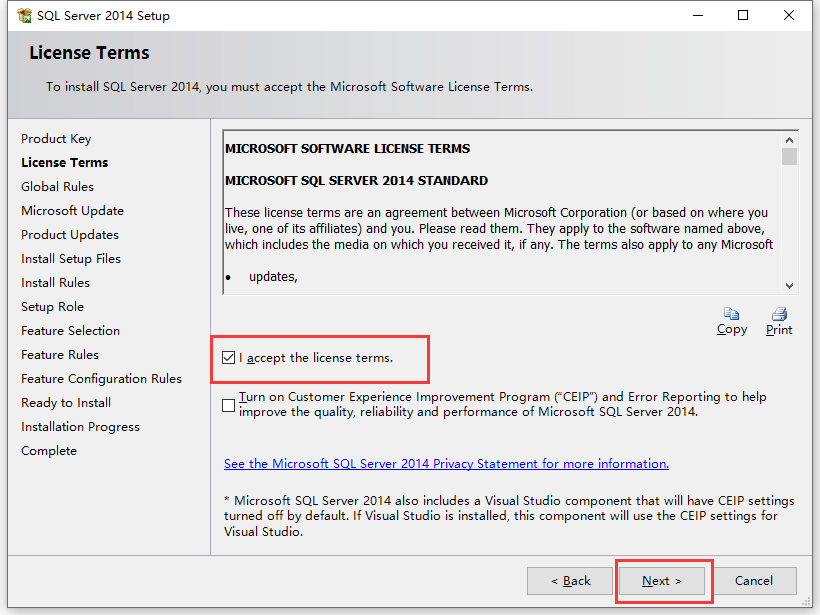Click the scrollbar up arrow on license text

788,139
